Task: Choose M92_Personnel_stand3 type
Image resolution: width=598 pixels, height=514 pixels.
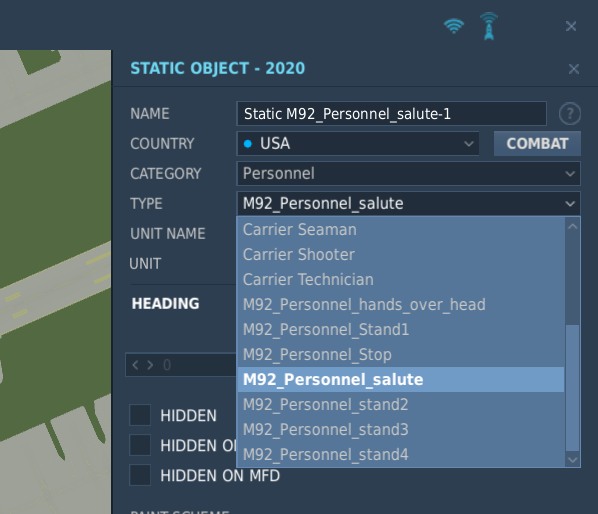Action: pyautogui.click(x=401, y=430)
